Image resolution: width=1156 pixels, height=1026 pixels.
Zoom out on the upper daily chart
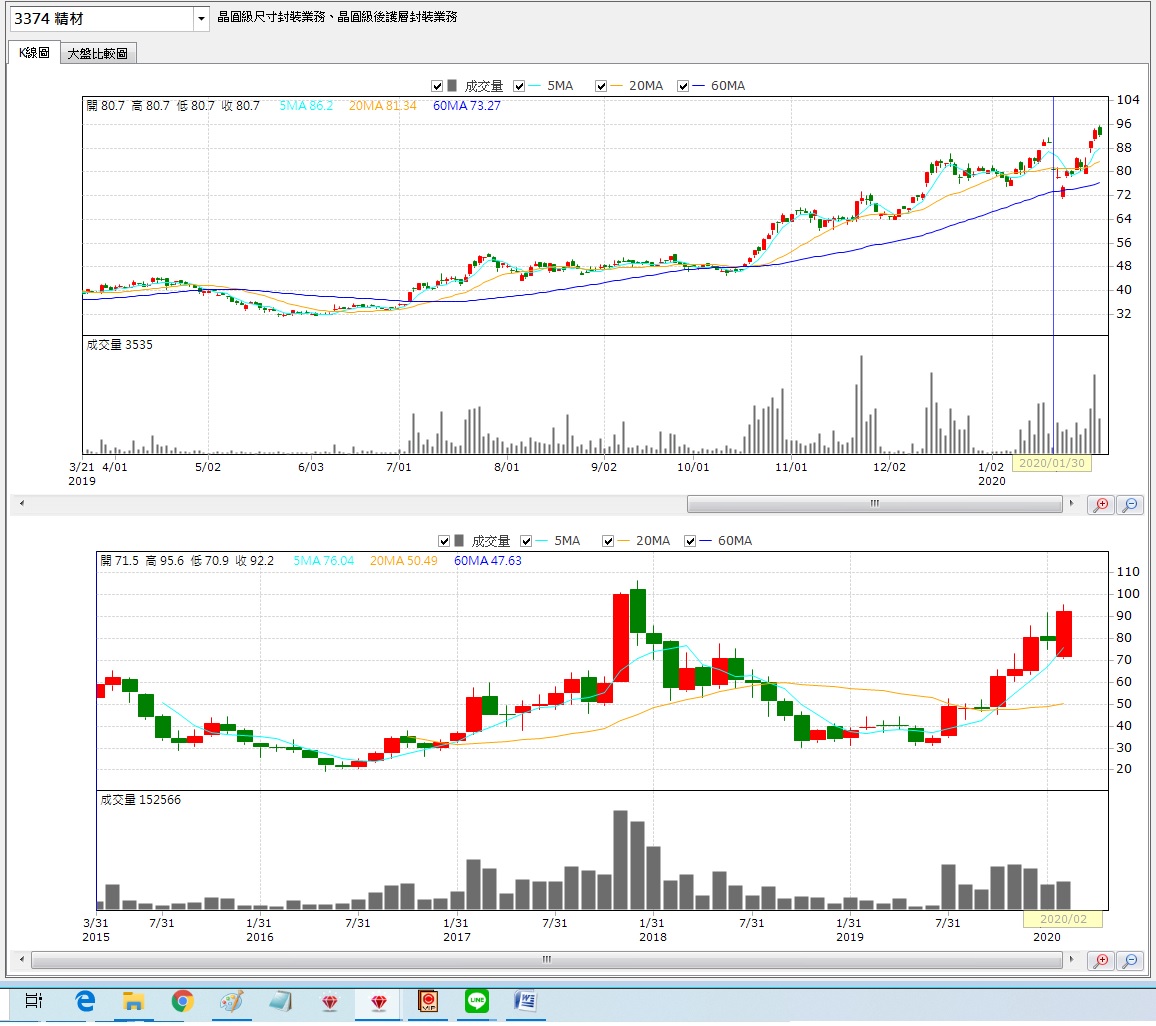[1130, 505]
